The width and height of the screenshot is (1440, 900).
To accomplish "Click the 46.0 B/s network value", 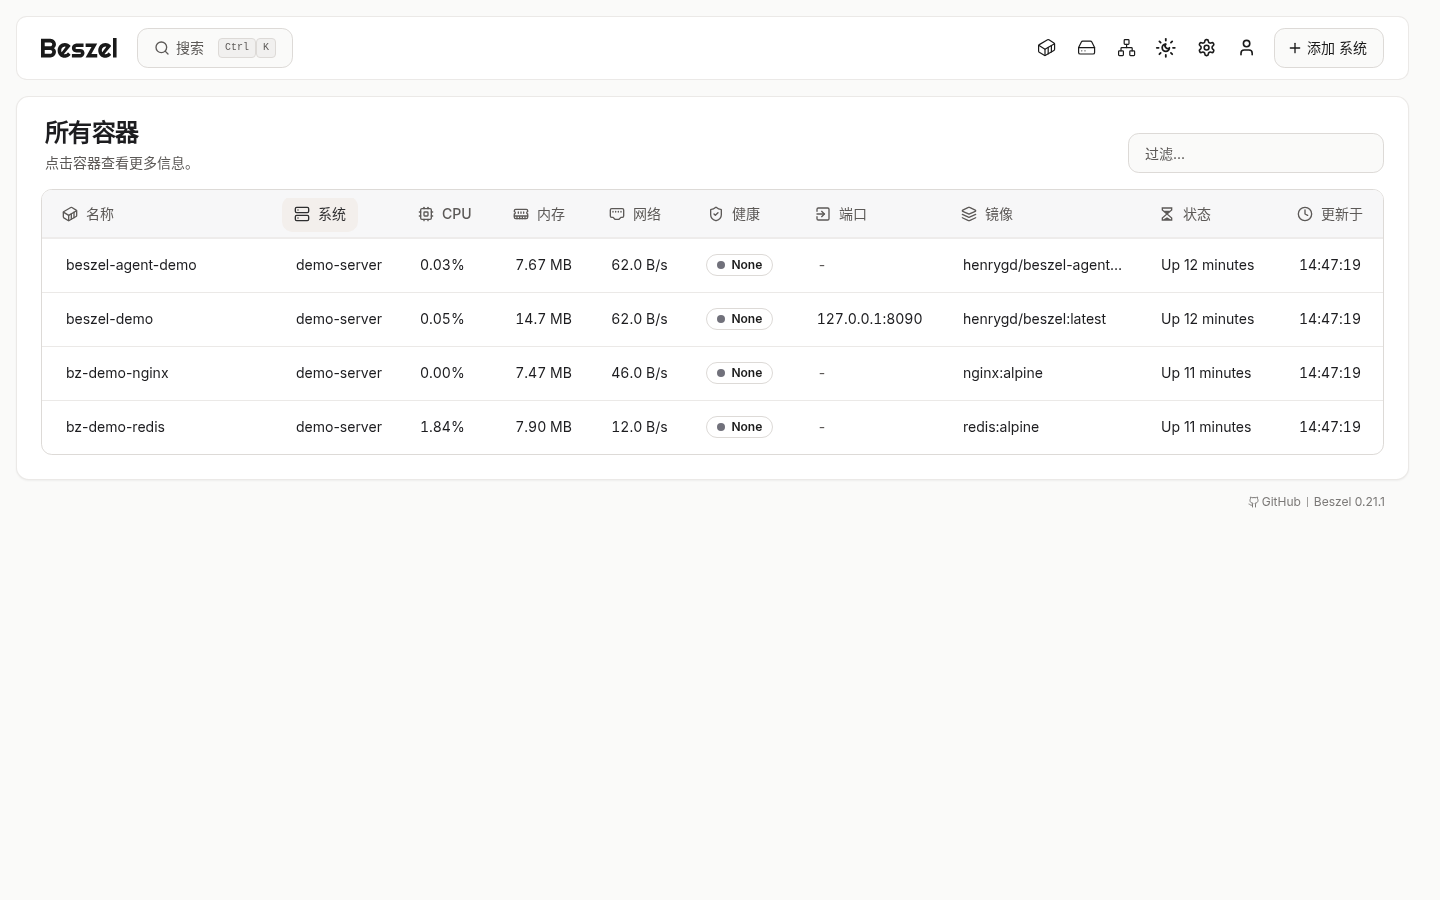I will pos(639,373).
